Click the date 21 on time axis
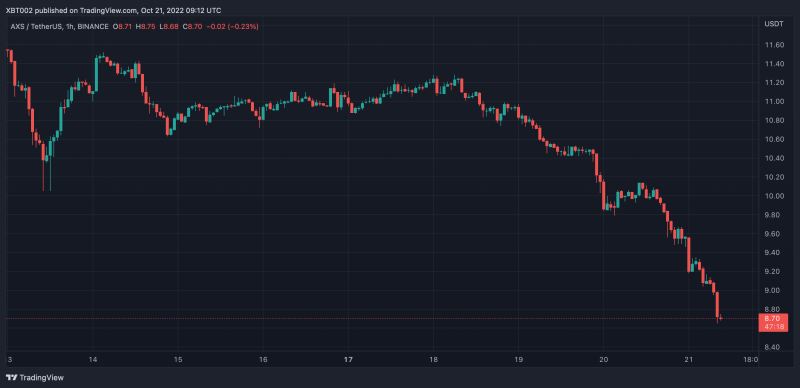This screenshot has height=388, width=800. [689, 359]
